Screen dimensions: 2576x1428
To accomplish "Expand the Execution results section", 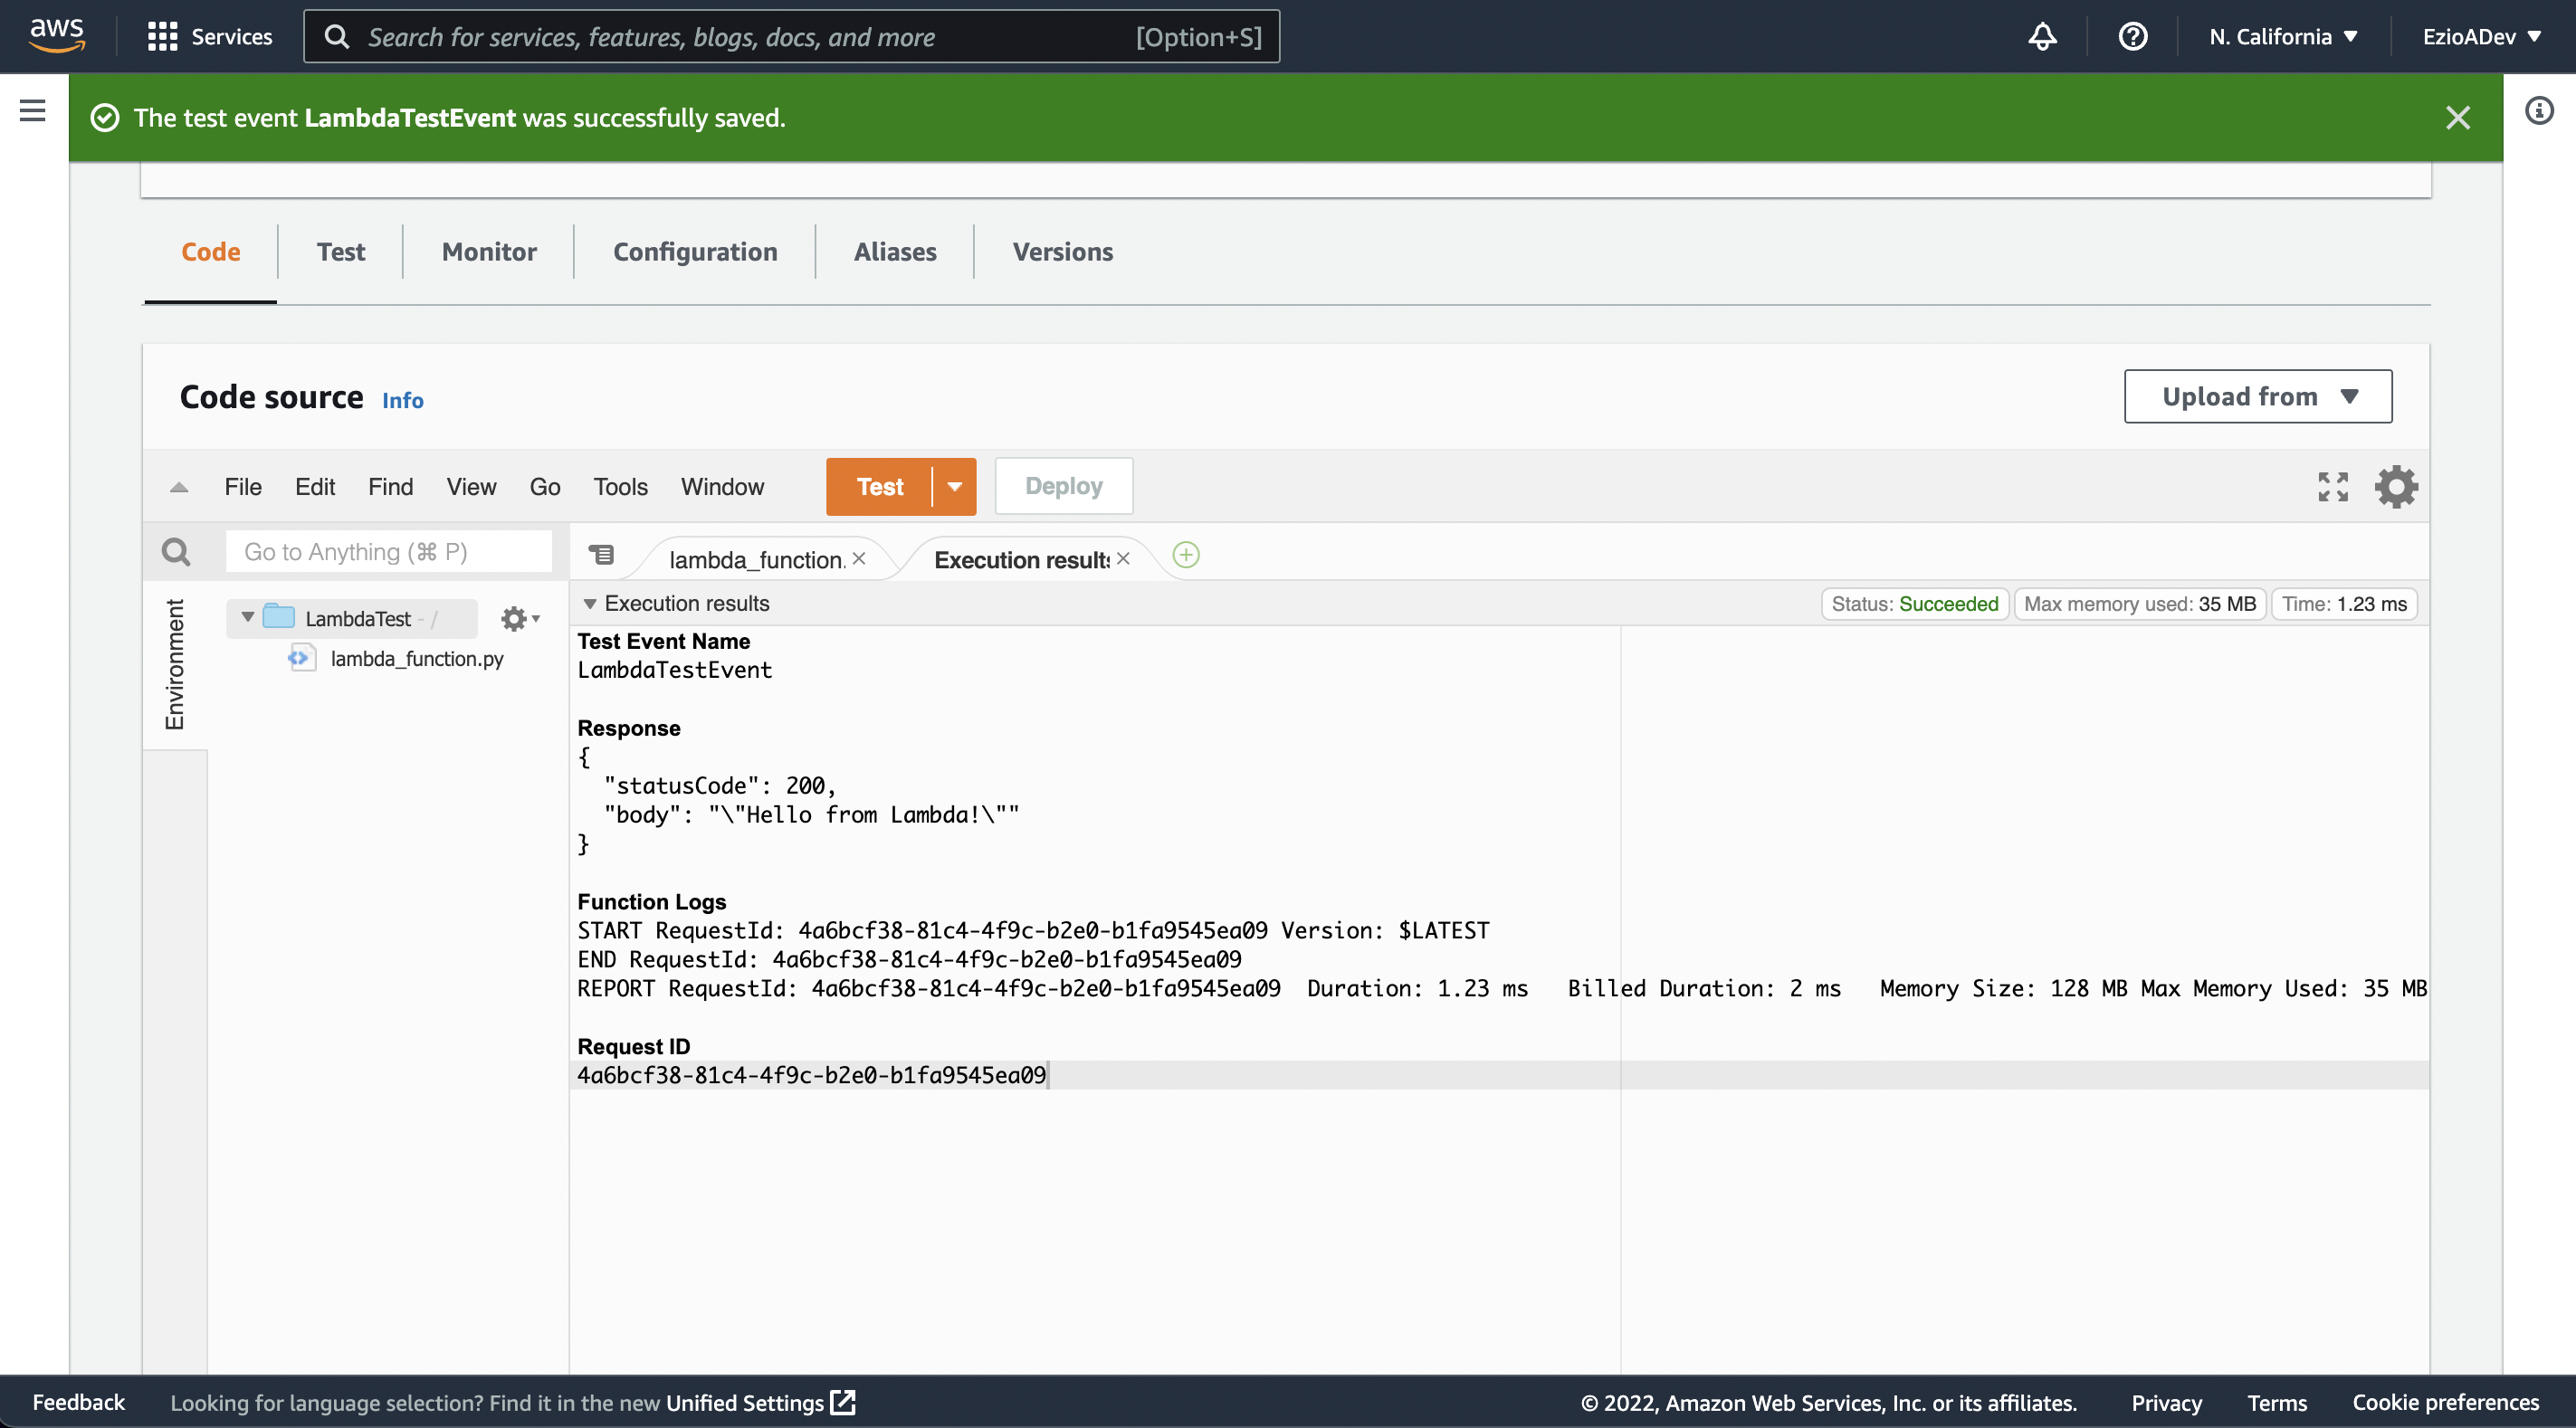I will (x=589, y=605).
